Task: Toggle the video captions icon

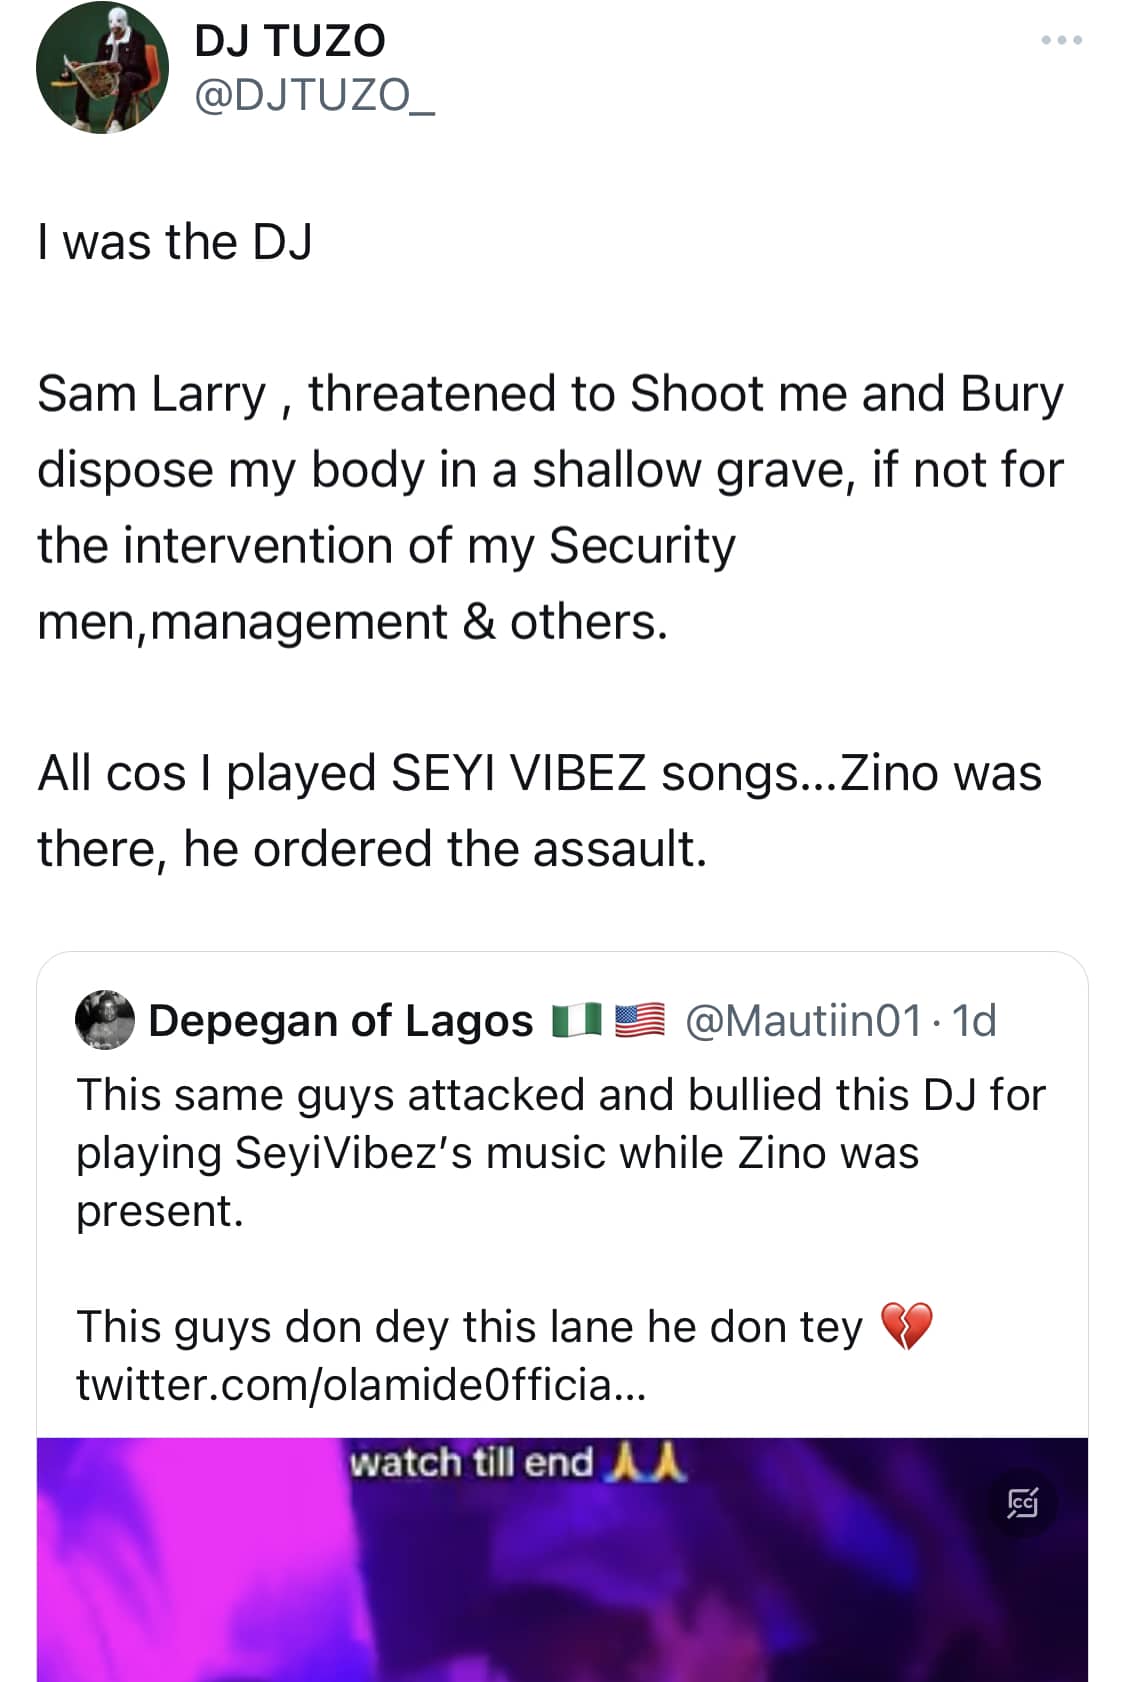Action: click(1023, 1502)
